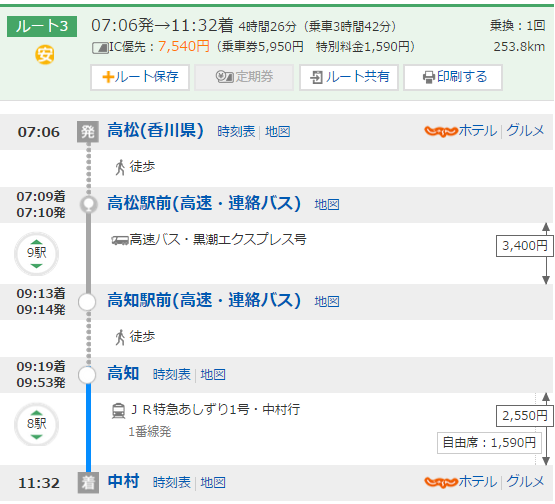Open 時刻表 for 中村 station

172,483
